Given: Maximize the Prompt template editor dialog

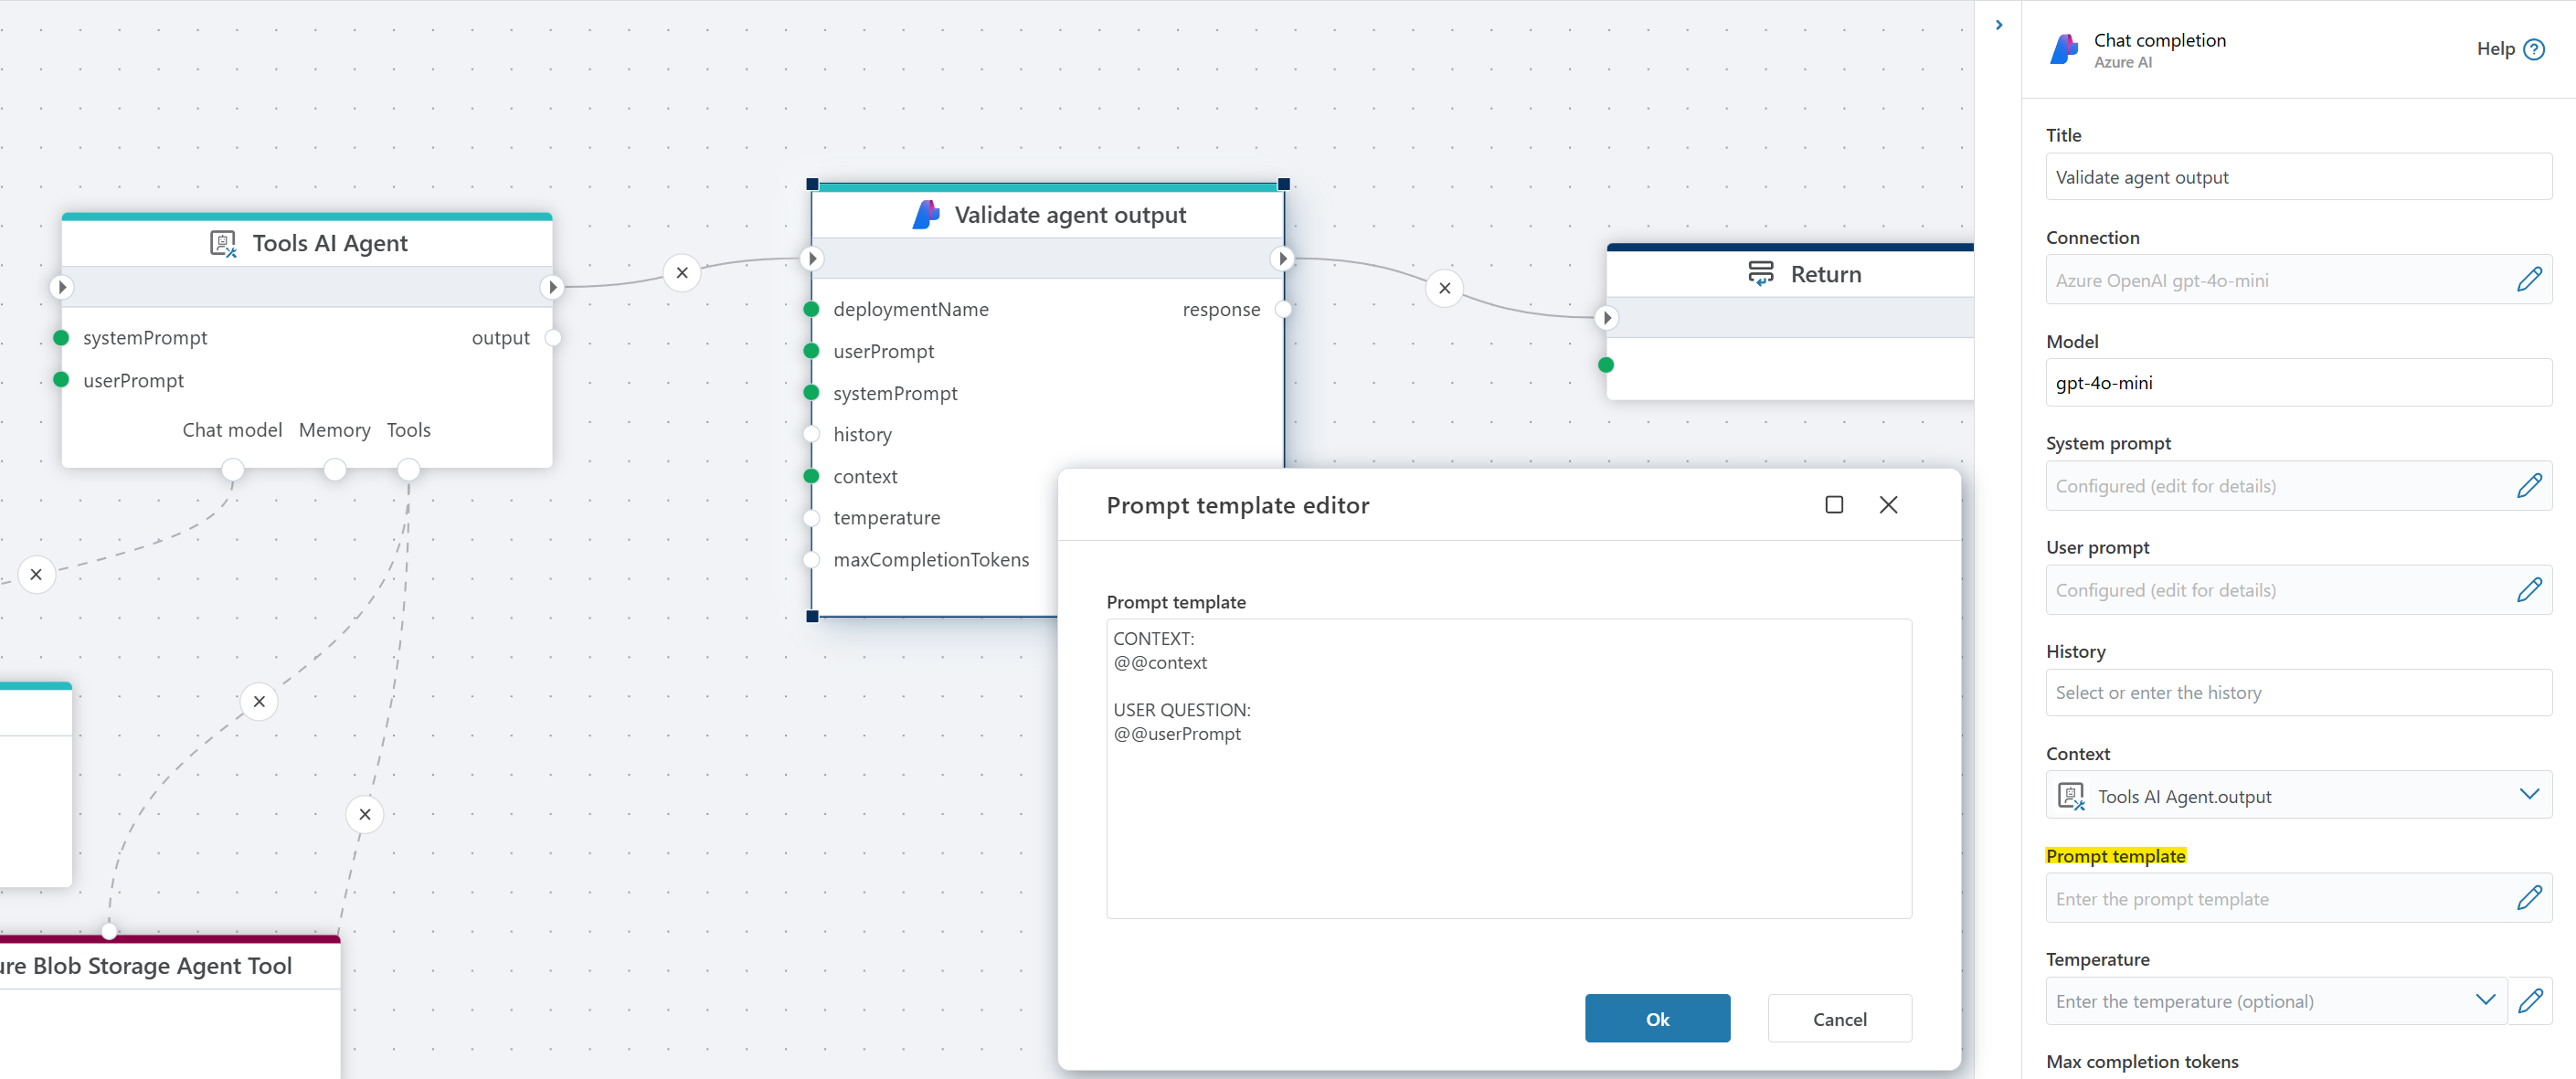Looking at the screenshot, I should [x=1834, y=505].
